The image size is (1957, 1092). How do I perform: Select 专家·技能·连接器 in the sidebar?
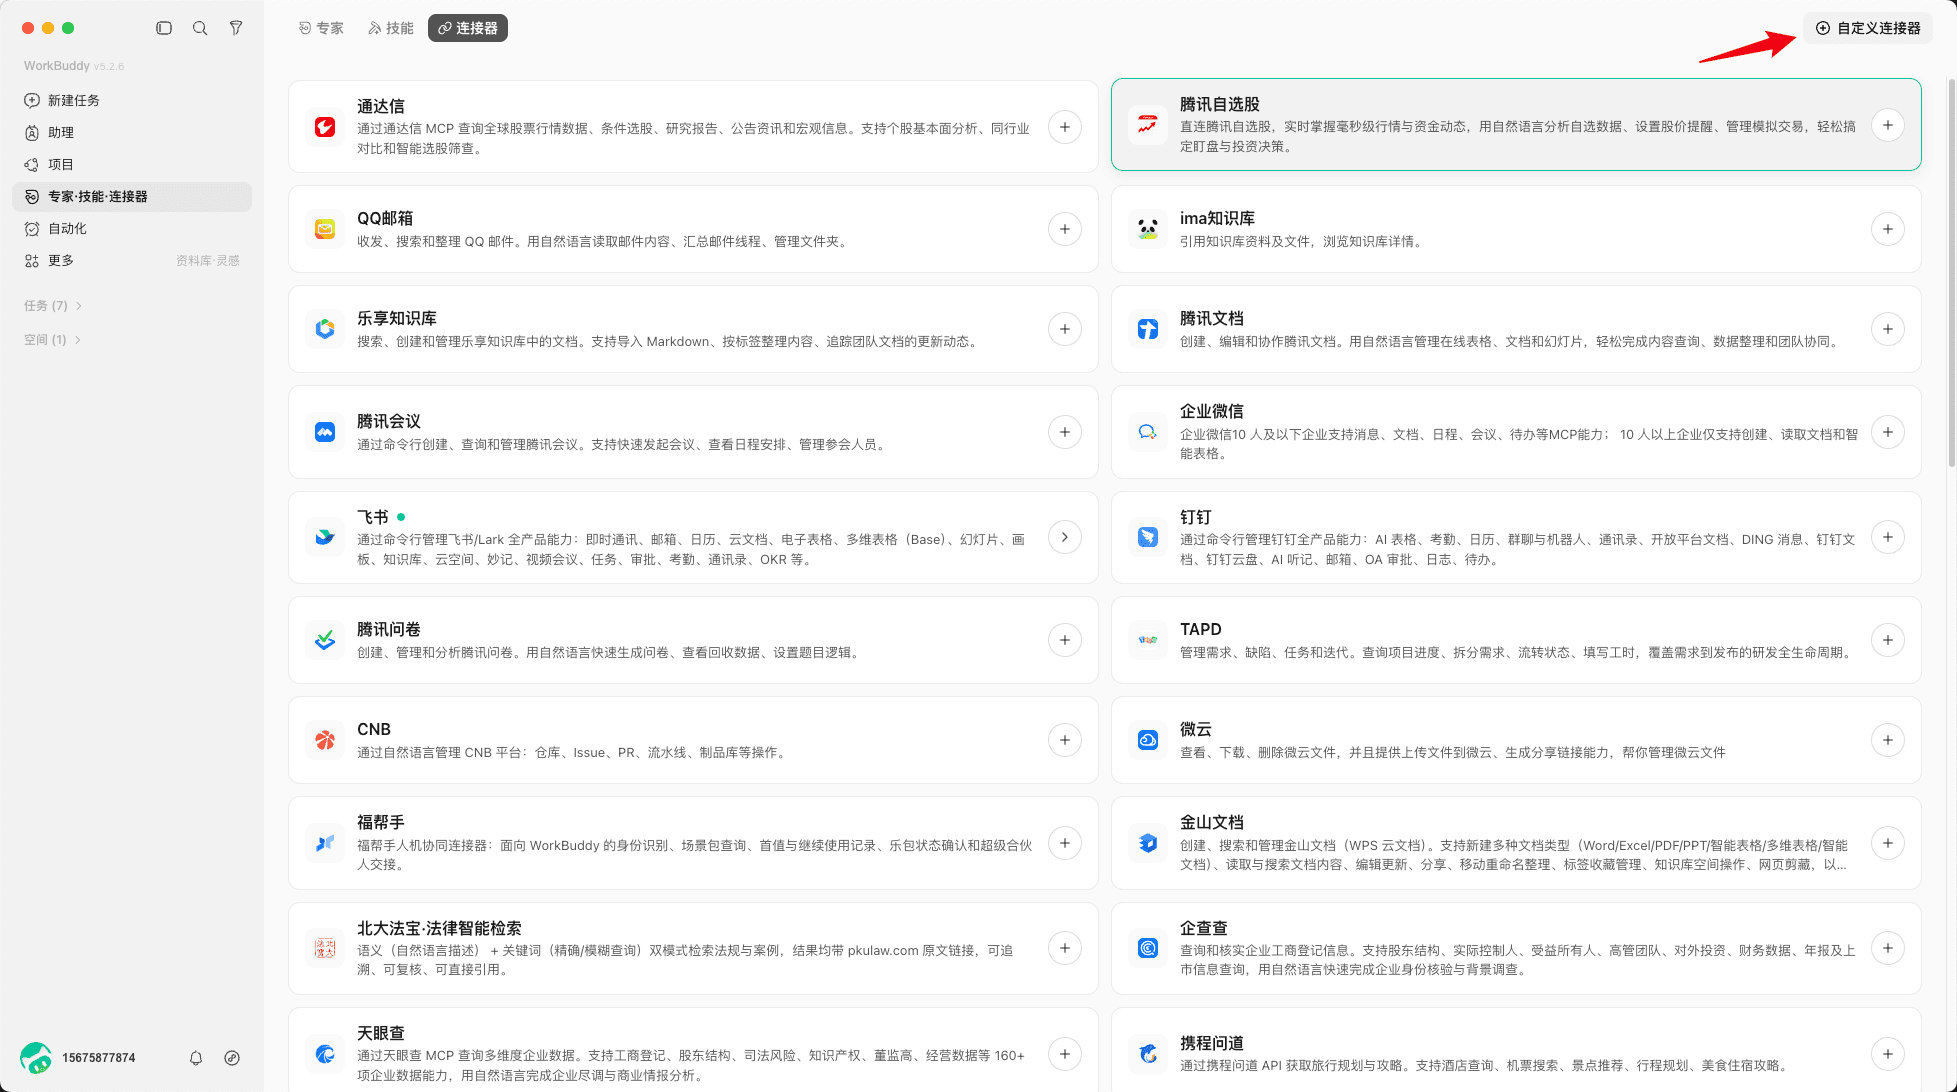[132, 196]
